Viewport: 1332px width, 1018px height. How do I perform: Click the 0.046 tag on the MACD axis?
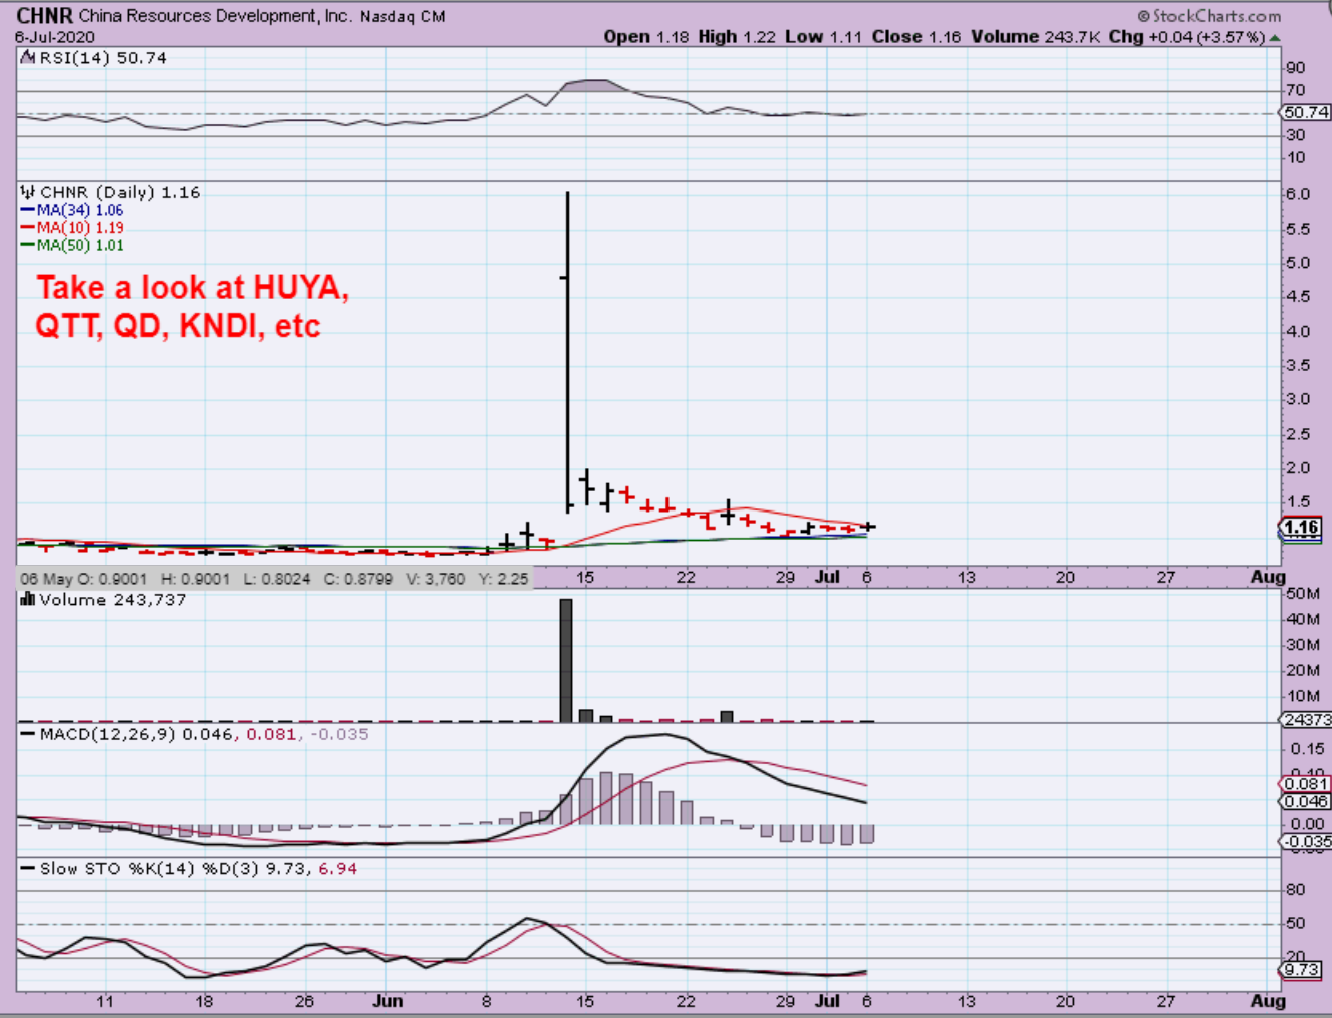(1306, 801)
